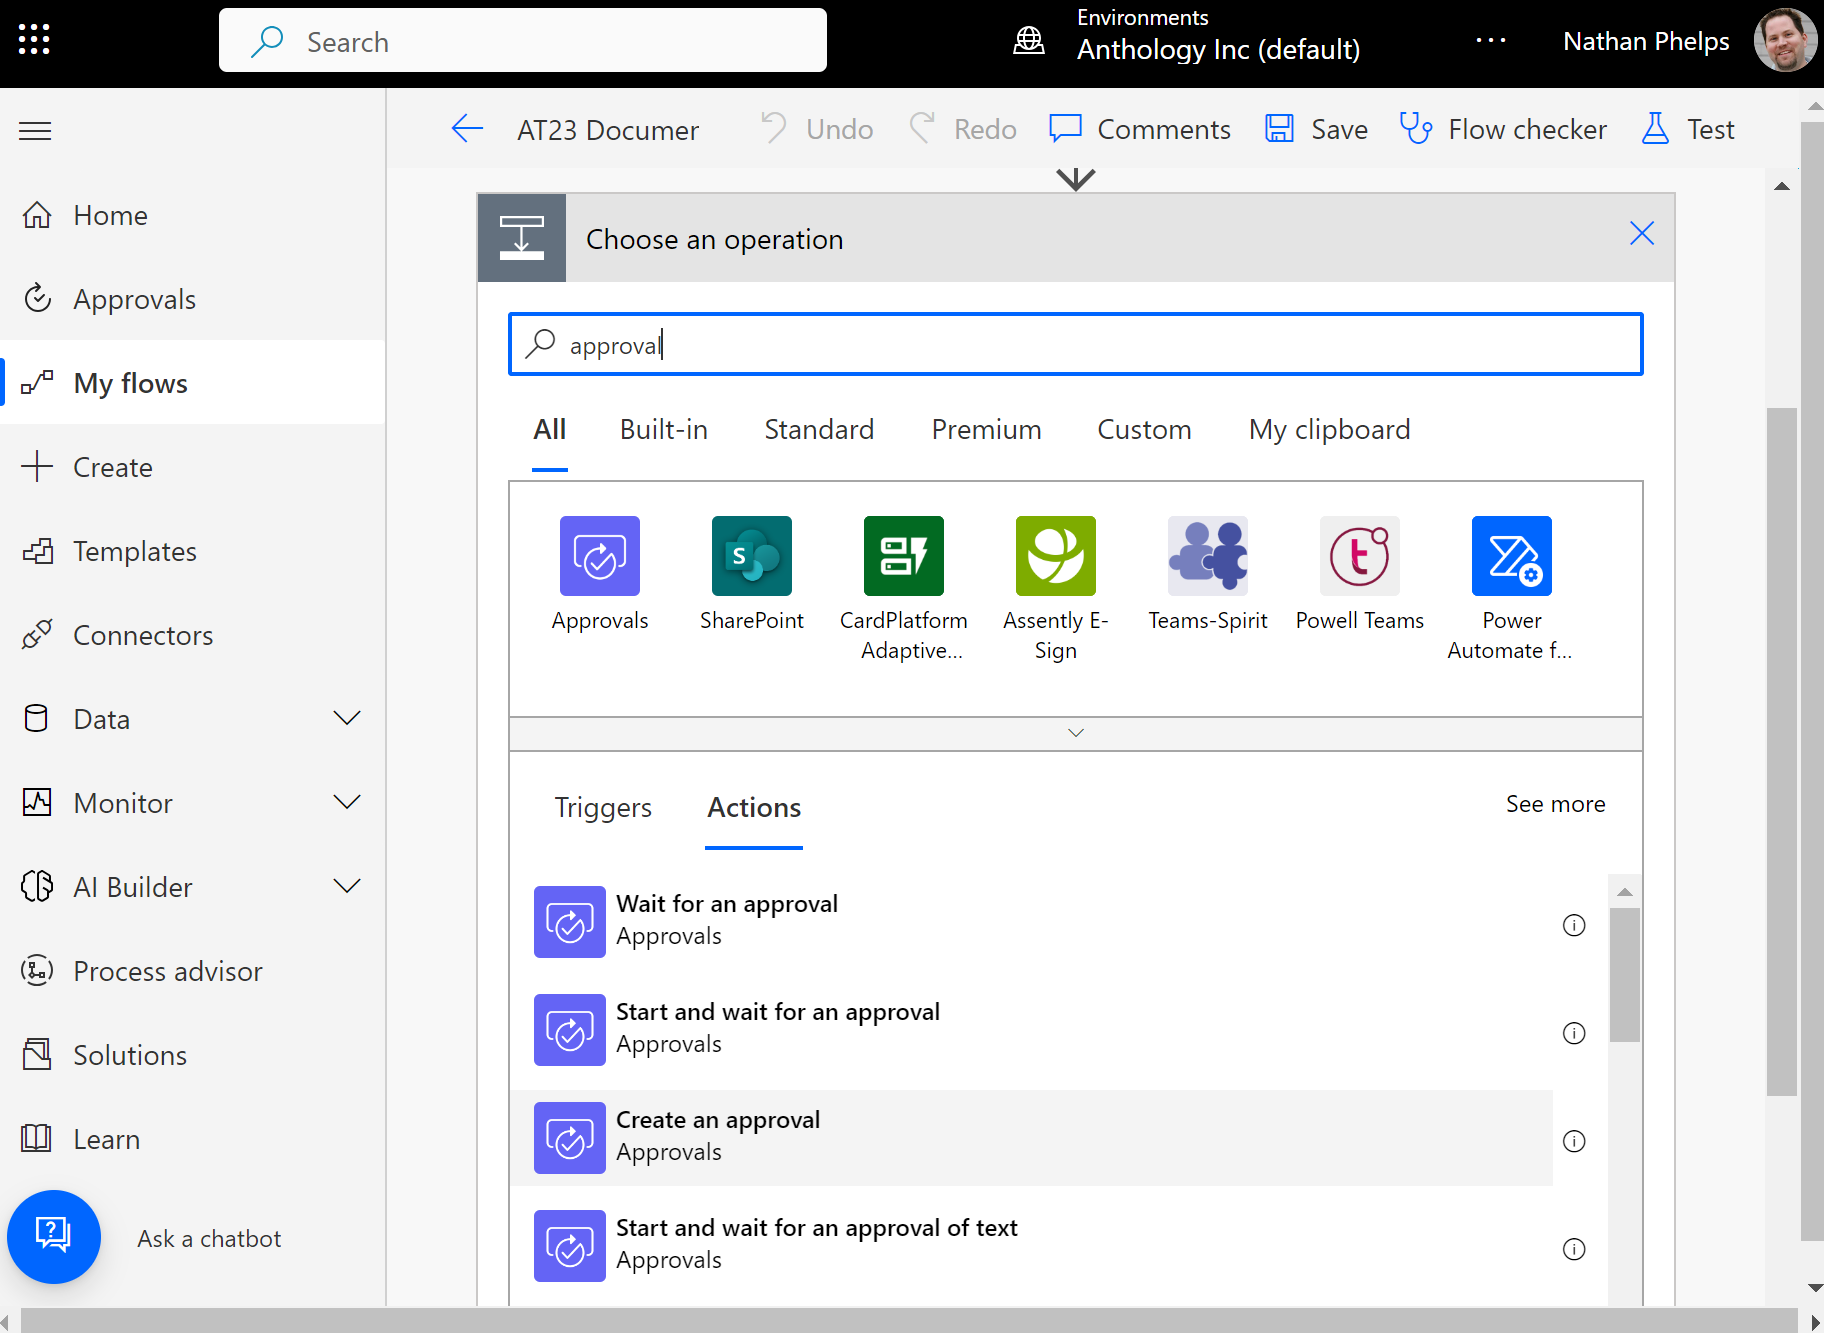The height and width of the screenshot is (1333, 1824).
Task: Click the Ask a chatbot bubble icon
Action: (x=54, y=1237)
